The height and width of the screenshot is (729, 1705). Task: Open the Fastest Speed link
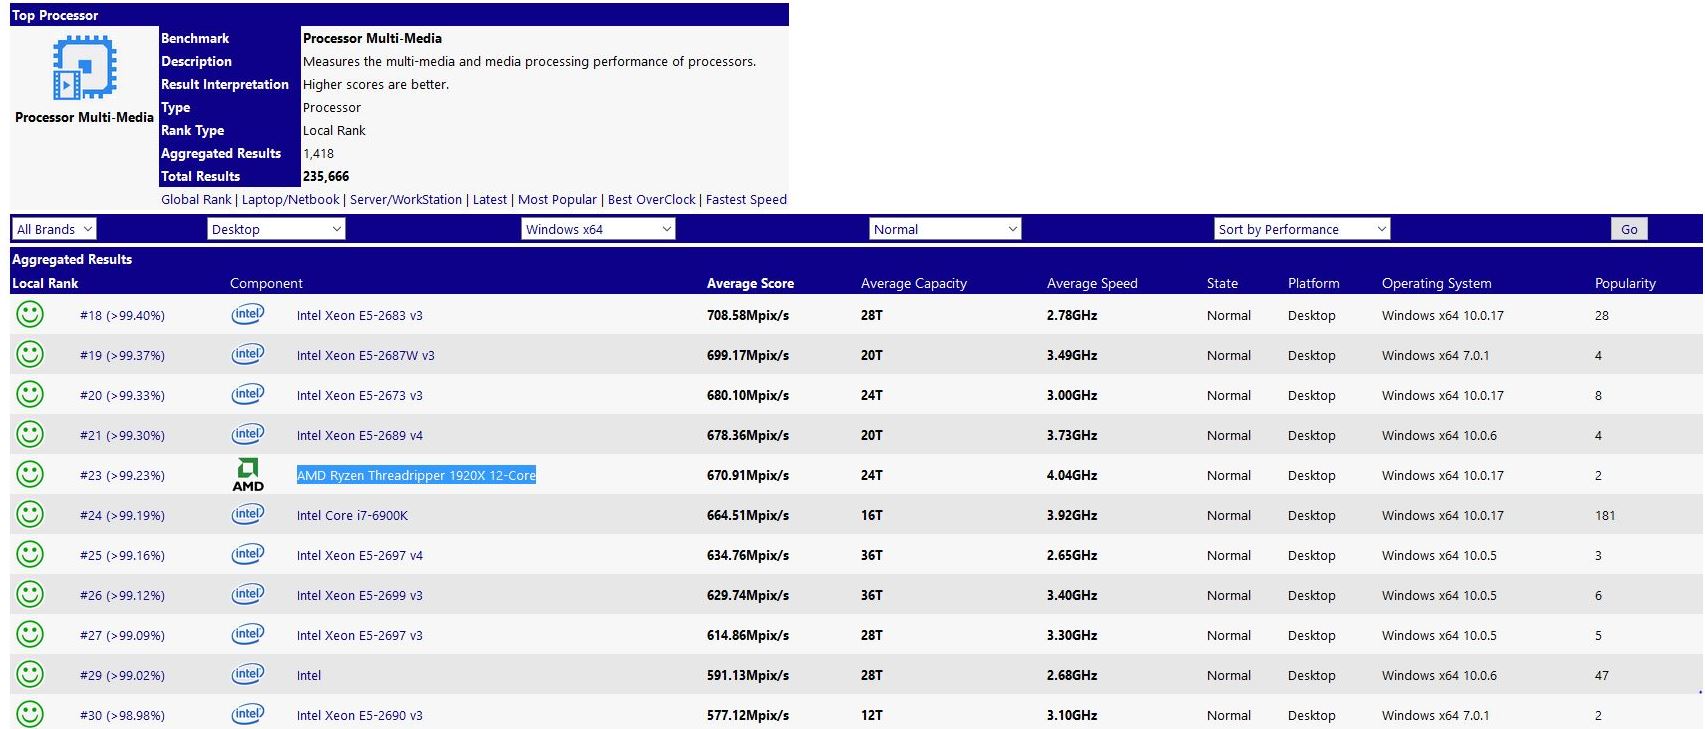pyautogui.click(x=746, y=200)
